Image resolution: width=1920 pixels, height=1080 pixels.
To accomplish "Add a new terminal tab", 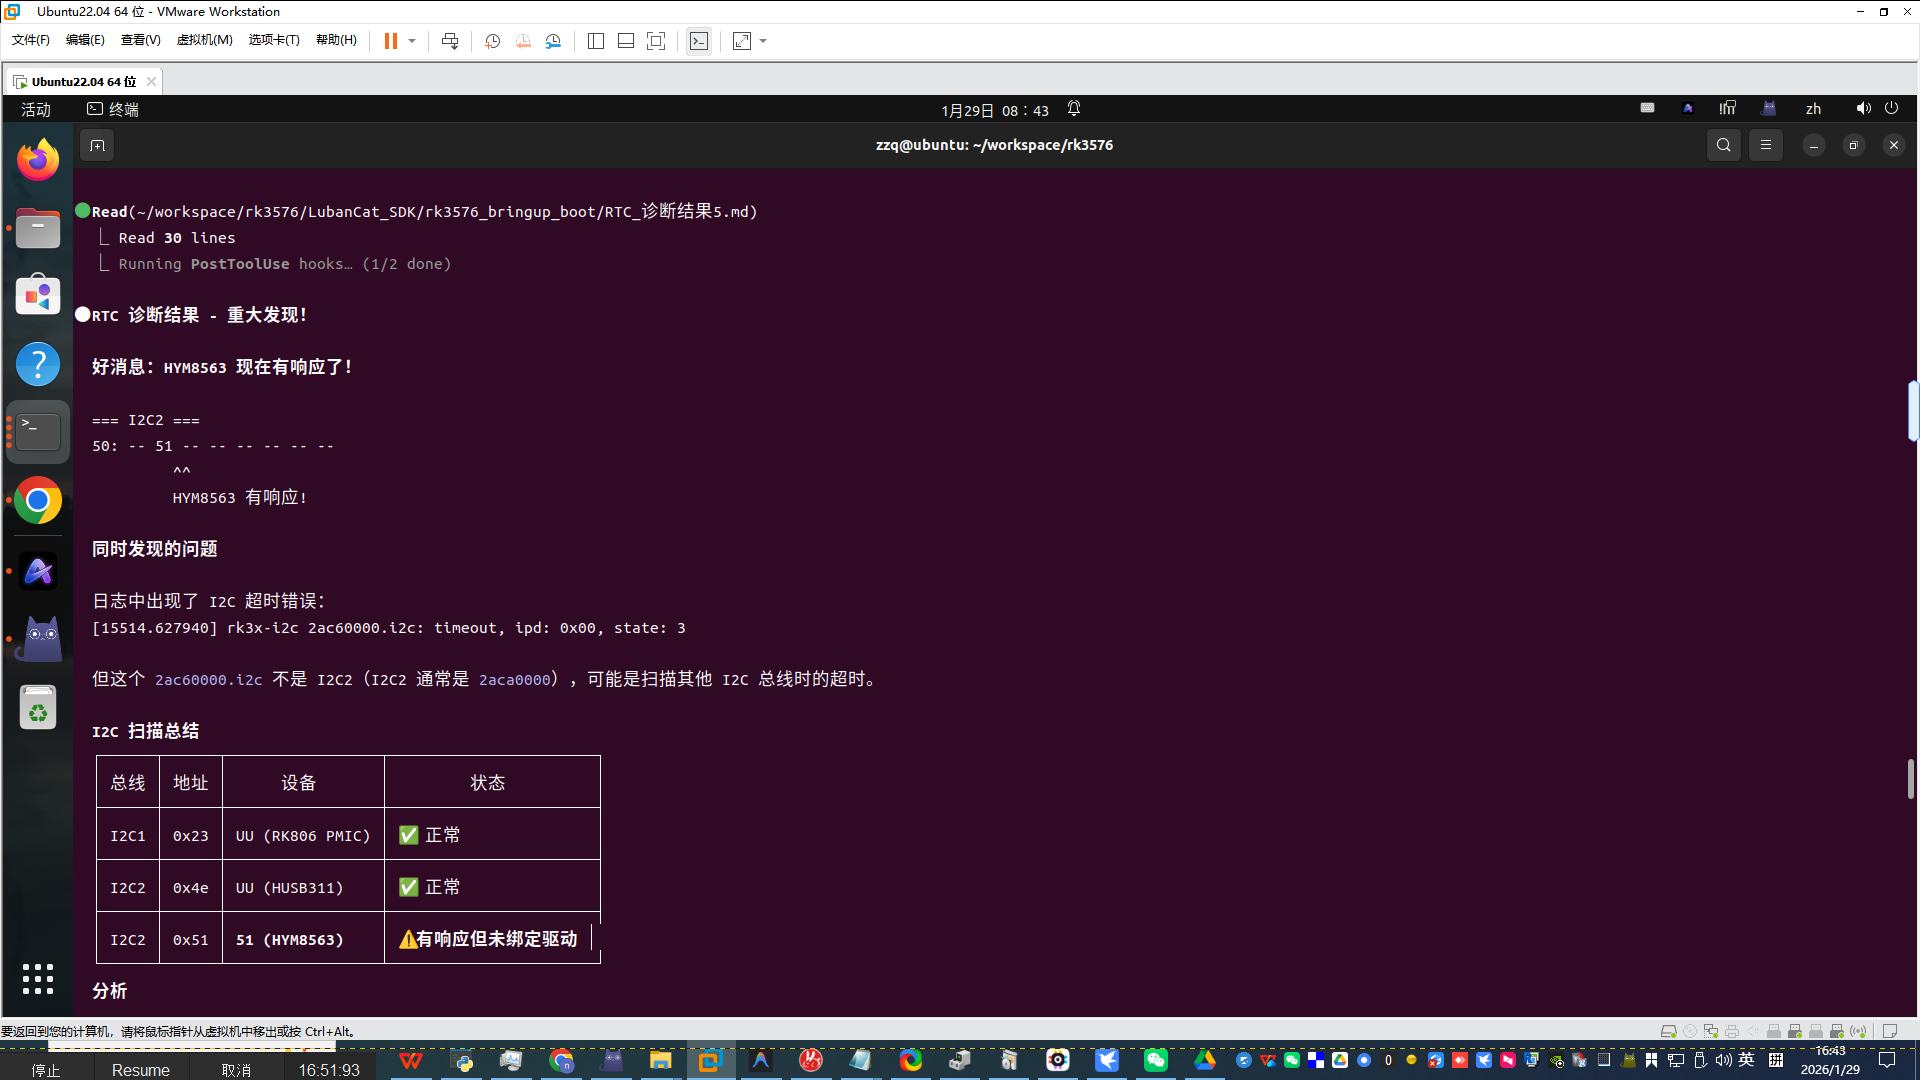I will pos(97,146).
